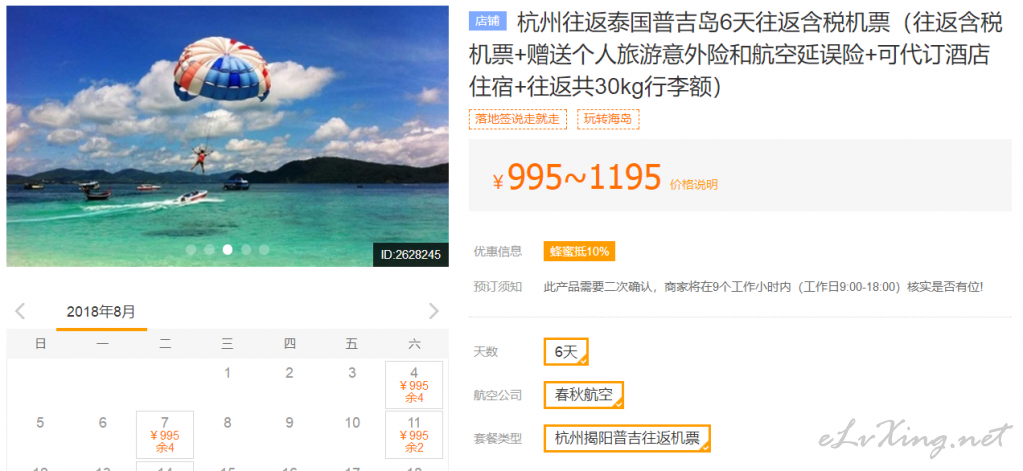This screenshot has width=1023, height=471.
Task: Select fifth carousel dot on photo
Action: click(264, 249)
